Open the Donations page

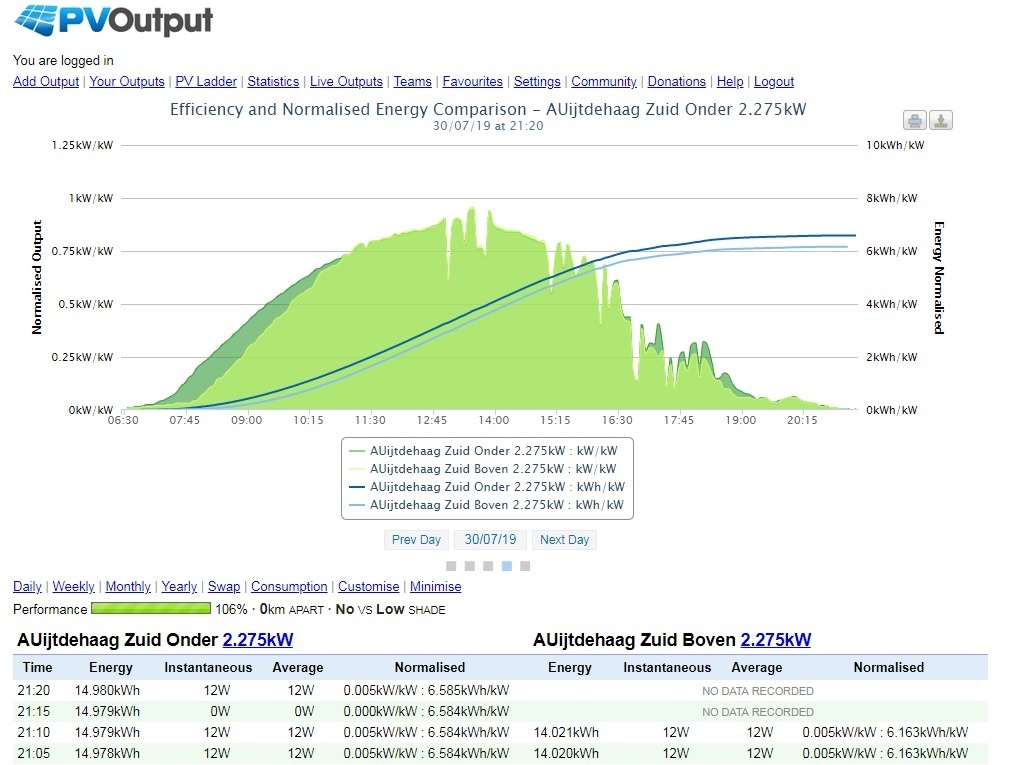[677, 81]
